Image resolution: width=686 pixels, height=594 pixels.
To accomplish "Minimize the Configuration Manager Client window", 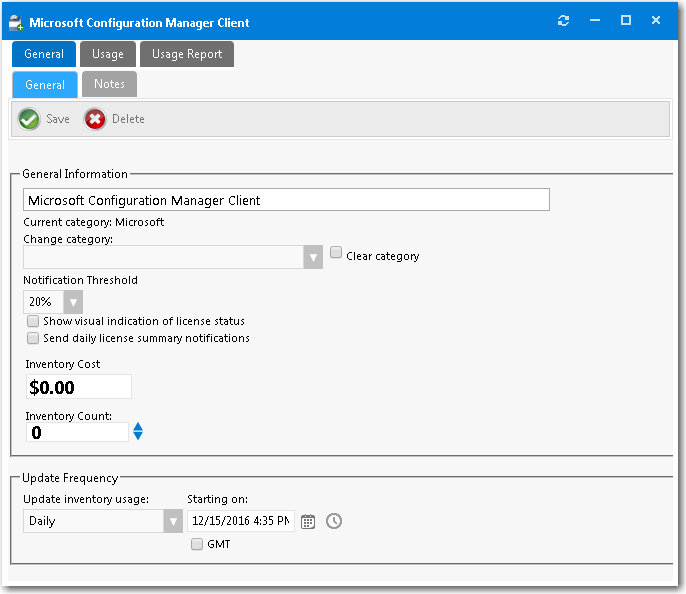I will point(595,21).
